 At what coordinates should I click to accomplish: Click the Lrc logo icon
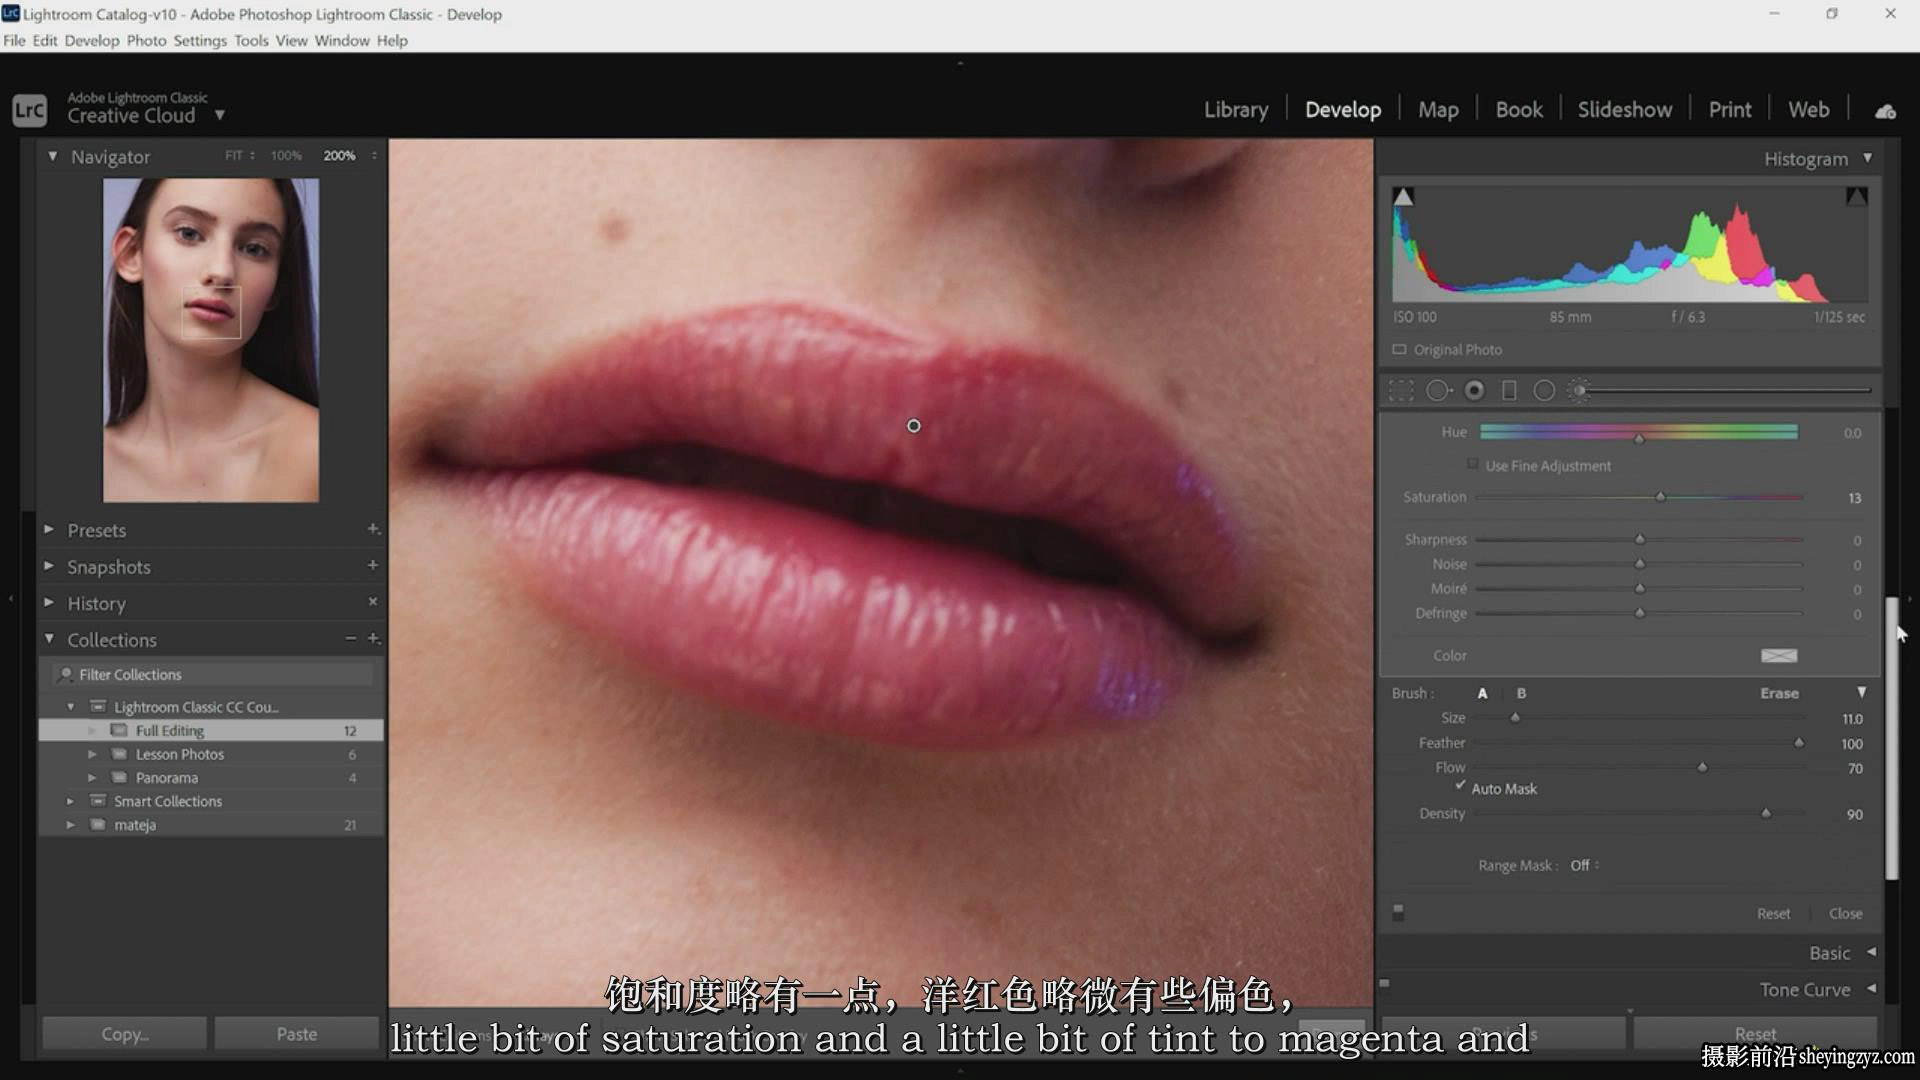30,109
